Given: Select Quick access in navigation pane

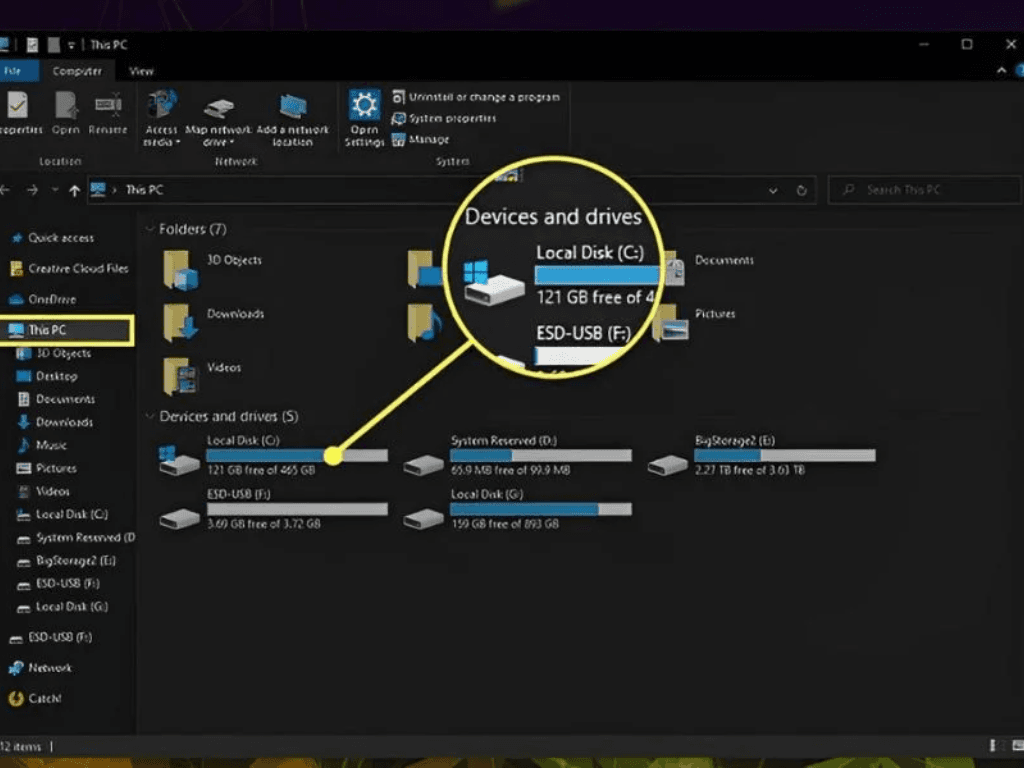Looking at the screenshot, I should (60, 238).
